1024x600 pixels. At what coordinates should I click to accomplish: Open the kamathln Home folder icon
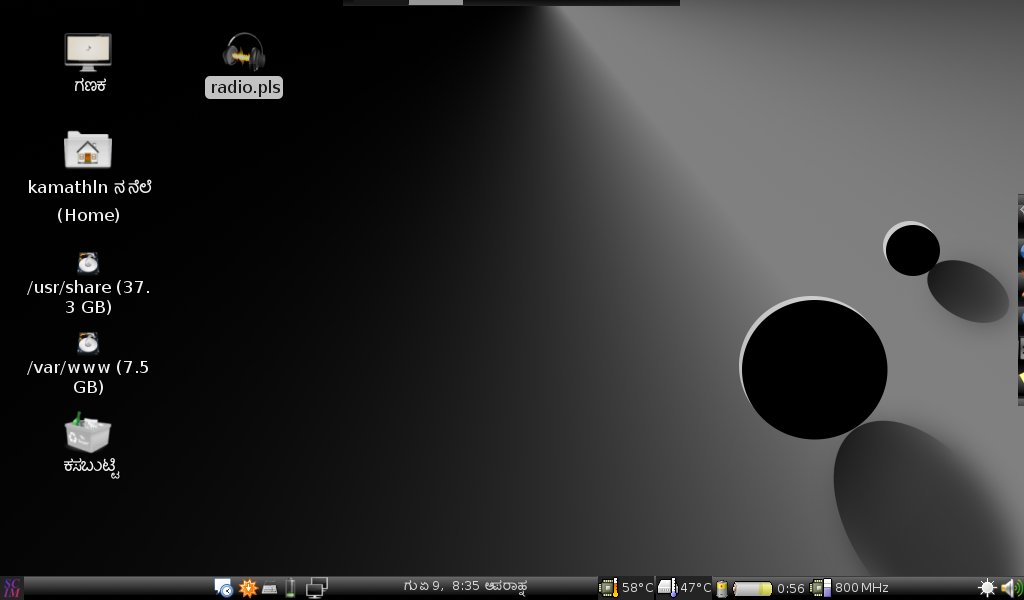88,150
